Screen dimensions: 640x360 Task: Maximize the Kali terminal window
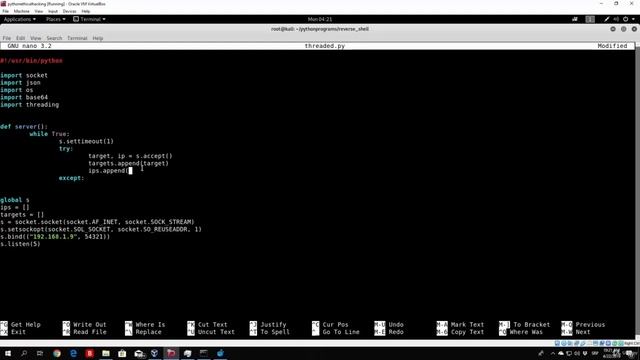pyautogui.click(x=624, y=29)
